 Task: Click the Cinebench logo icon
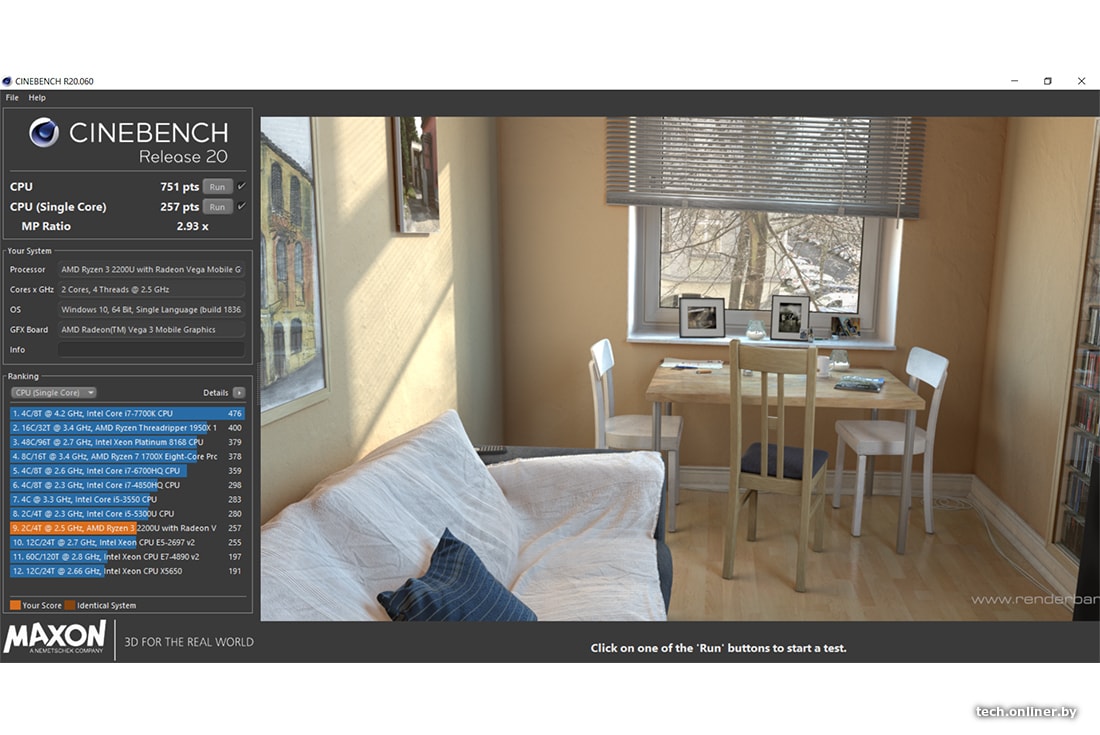(43, 132)
